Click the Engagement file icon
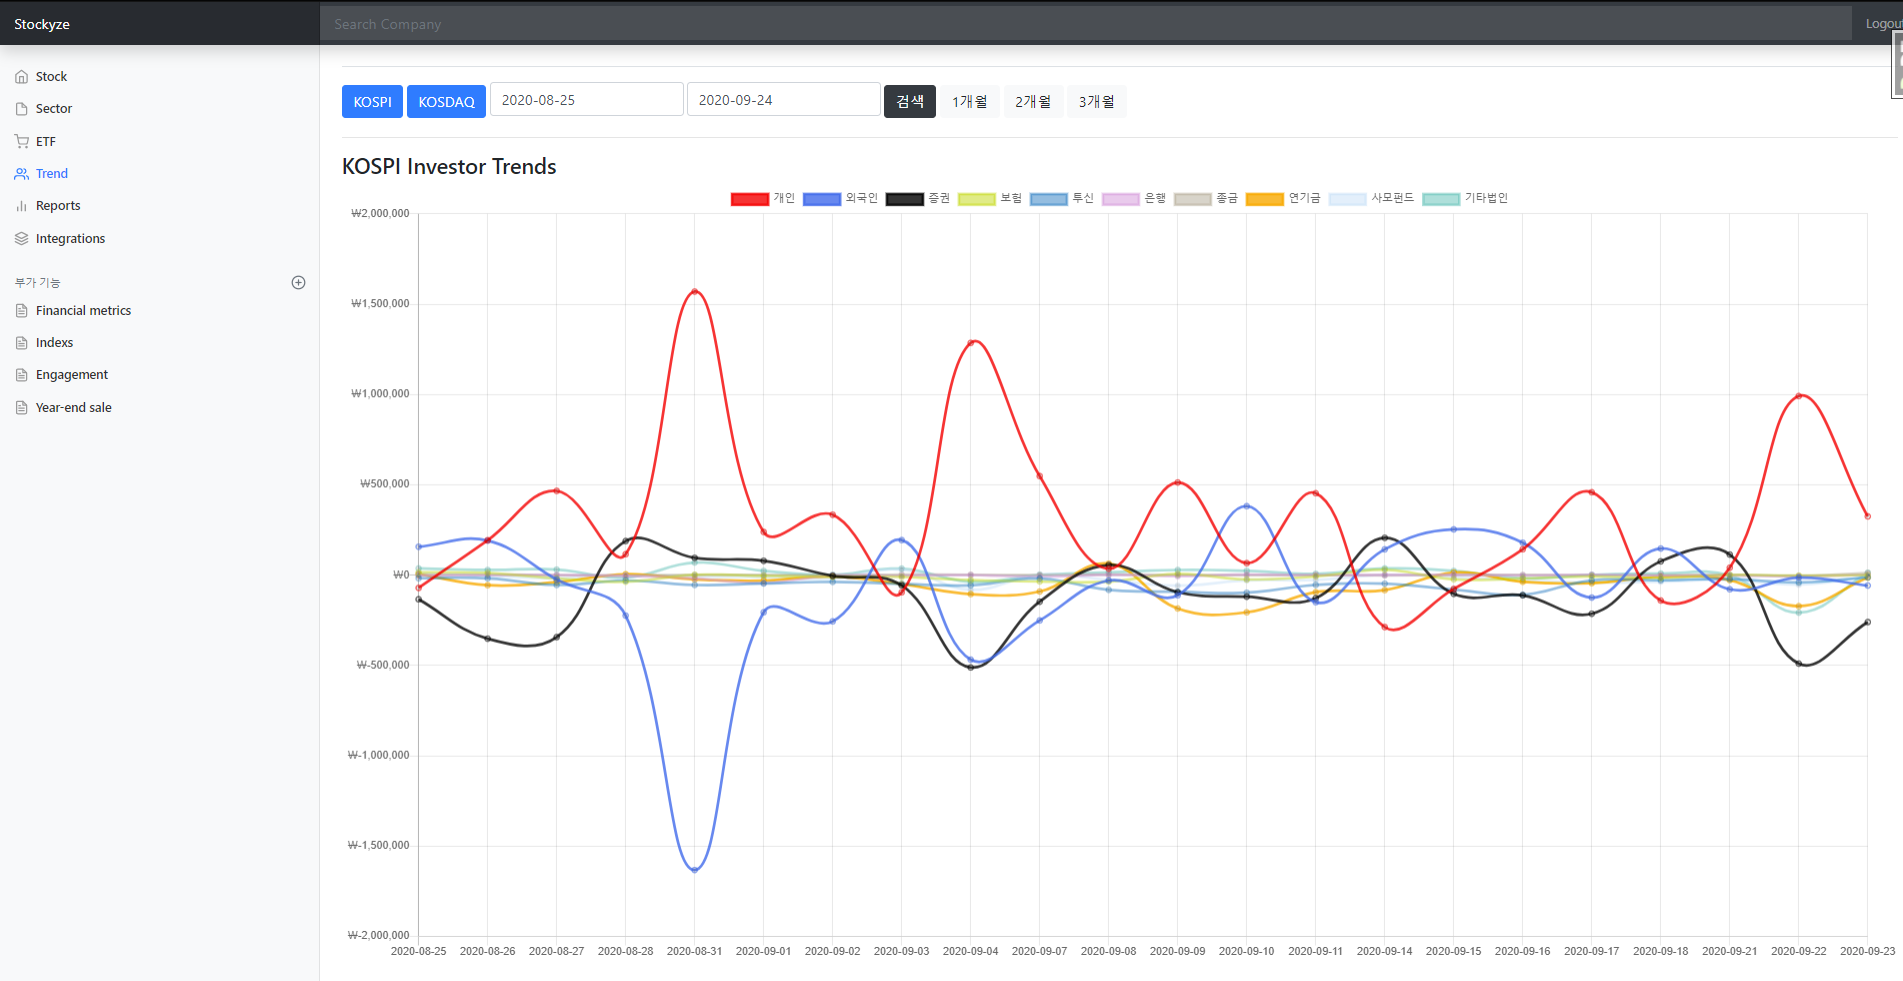The image size is (1903, 981). [22, 375]
